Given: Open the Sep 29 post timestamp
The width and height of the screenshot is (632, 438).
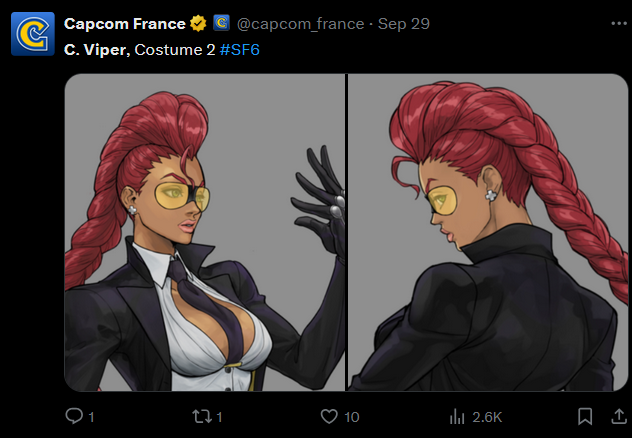Looking at the screenshot, I should tap(404, 24).
